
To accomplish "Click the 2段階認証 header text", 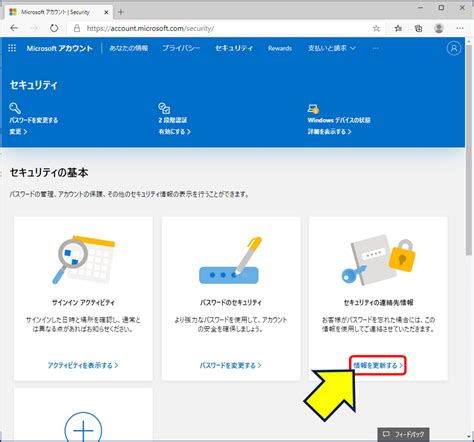I will tap(173, 120).
